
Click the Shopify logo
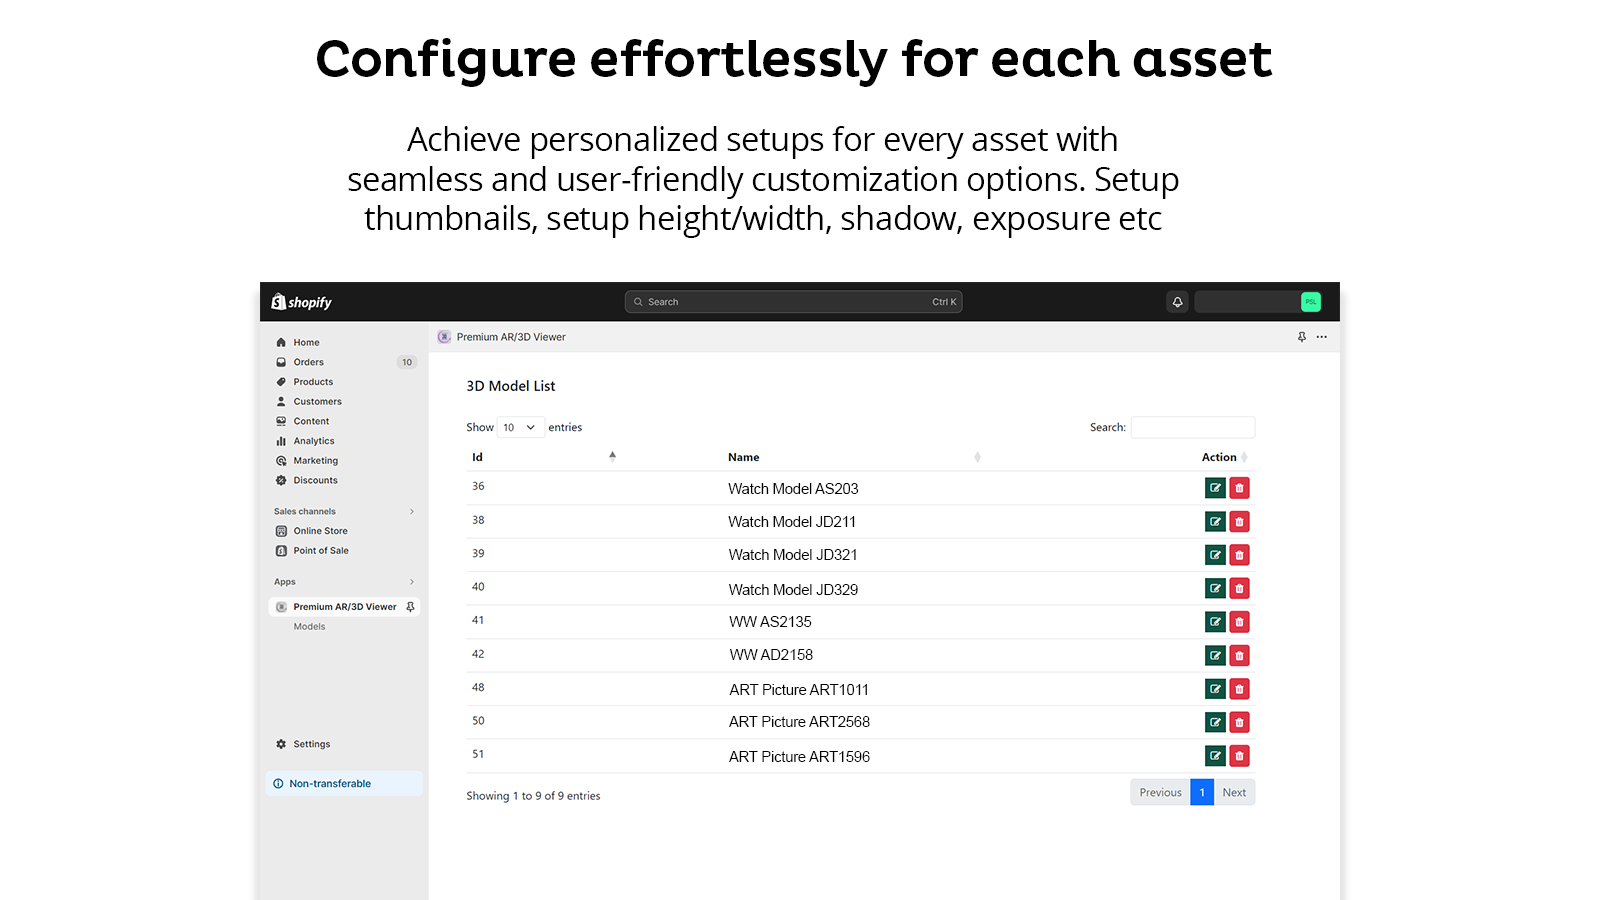pos(301,302)
